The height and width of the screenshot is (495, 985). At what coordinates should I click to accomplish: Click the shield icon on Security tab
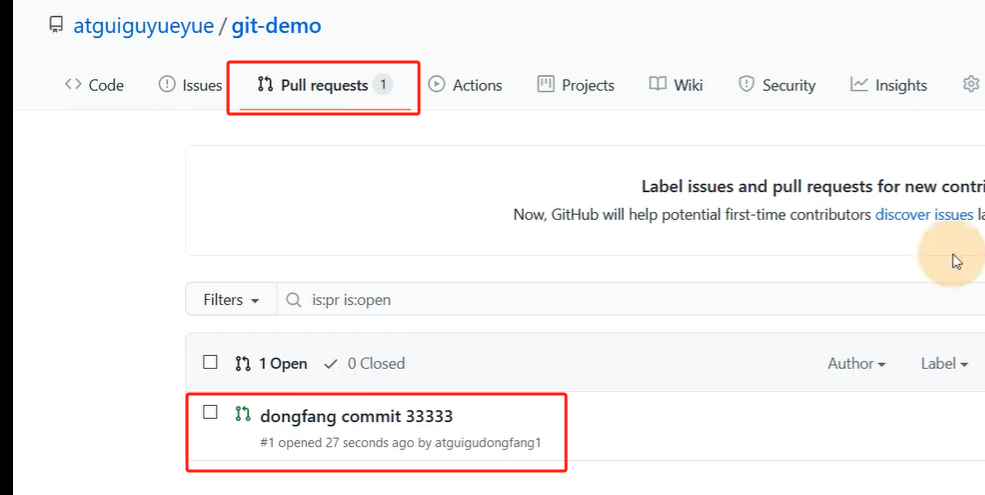pos(746,84)
